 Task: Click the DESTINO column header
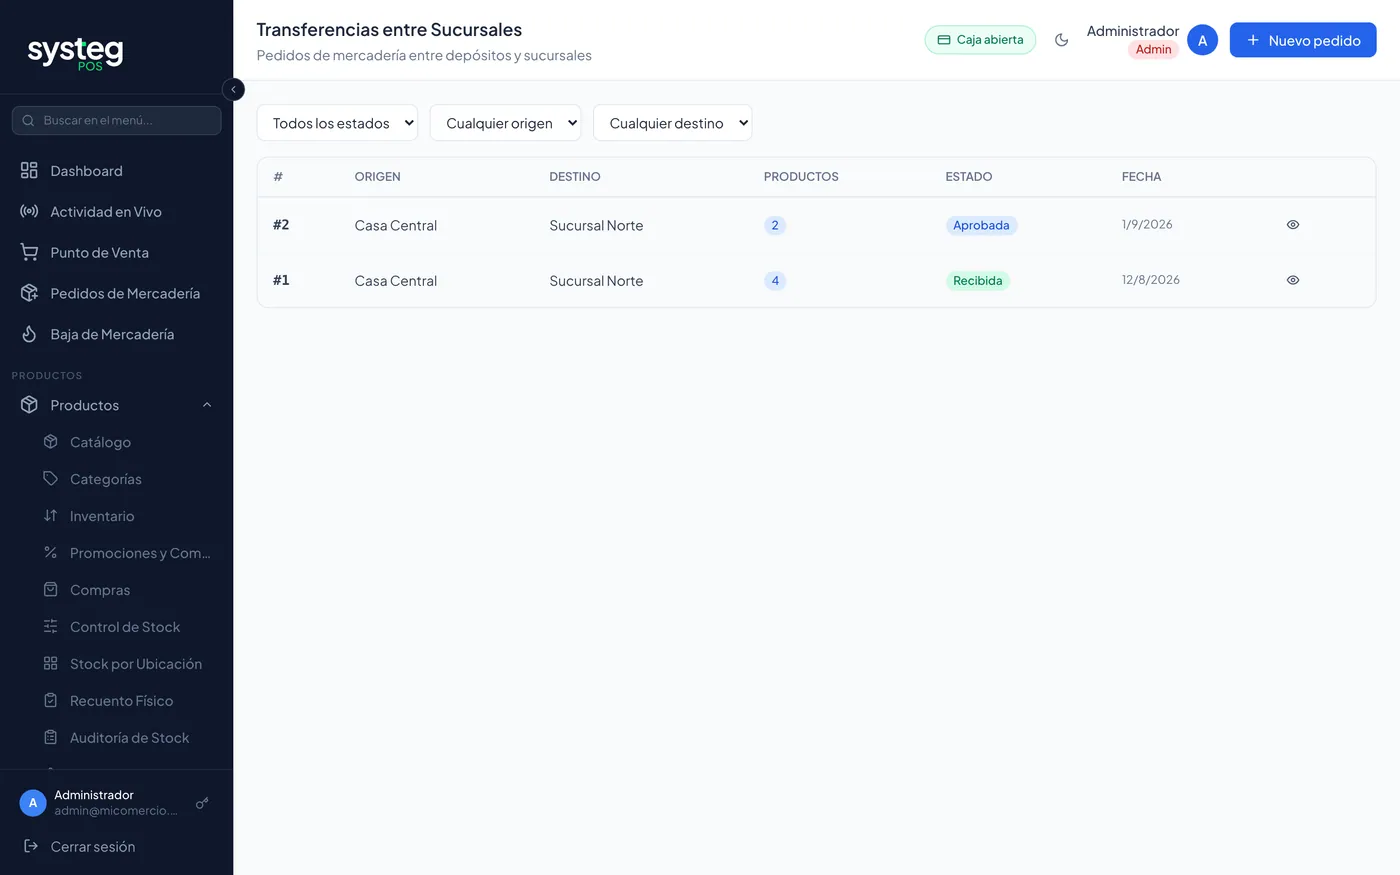pyautogui.click(x=575, y=177)
